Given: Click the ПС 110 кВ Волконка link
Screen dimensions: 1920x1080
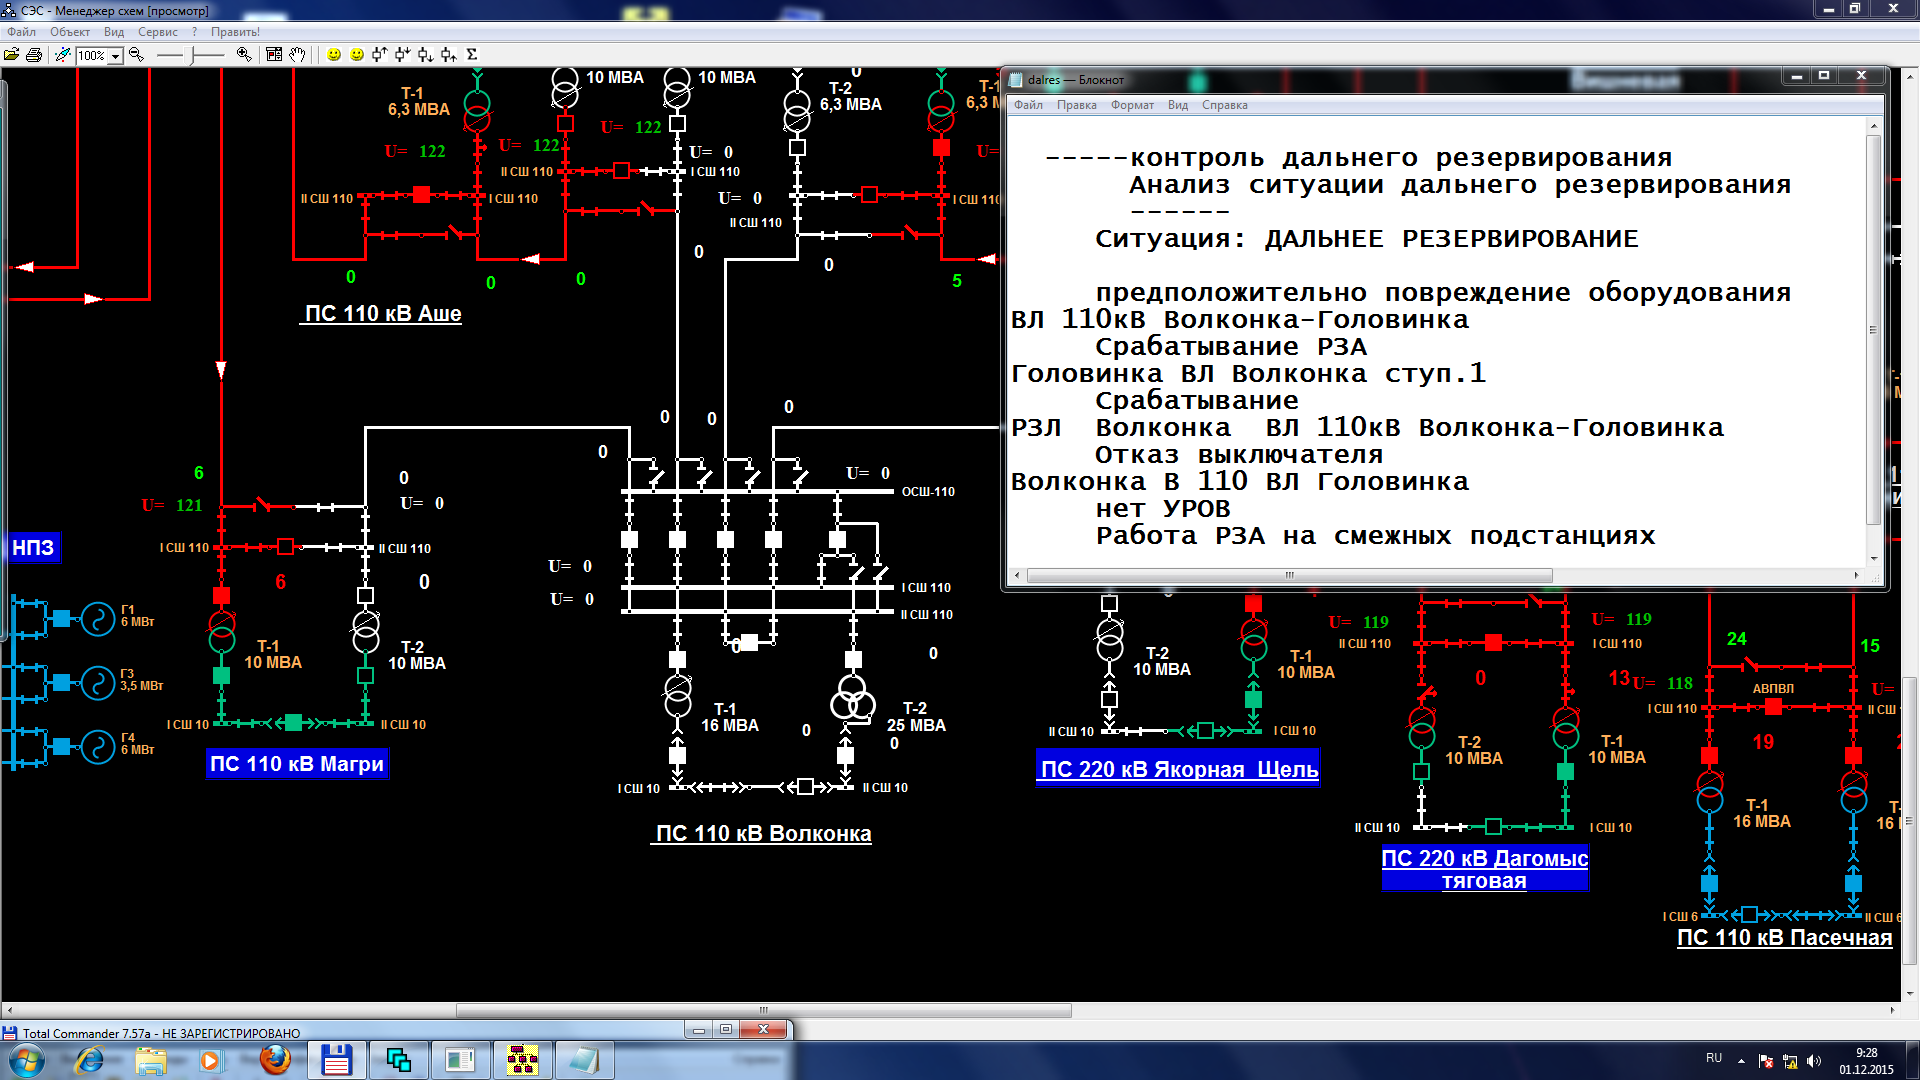Looking at the screenshot, I should pyautogui.click(x=763, y=834).
